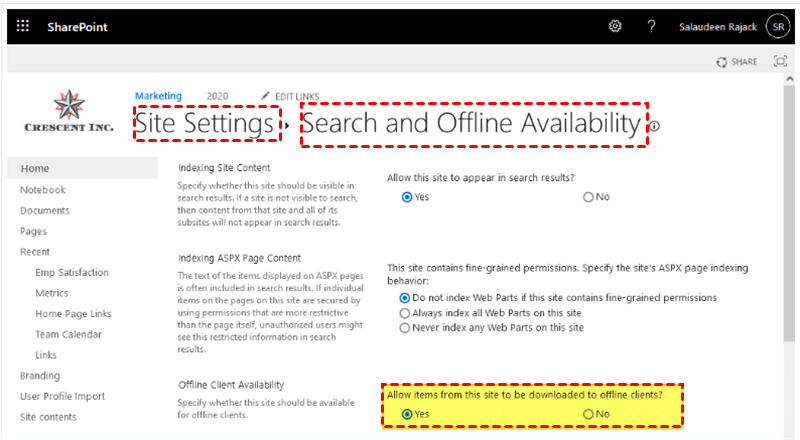The height and width of the screenshot is (440, 800).
Task: Click the Search and Offline Availability title
Action: [x=471, y=124]
